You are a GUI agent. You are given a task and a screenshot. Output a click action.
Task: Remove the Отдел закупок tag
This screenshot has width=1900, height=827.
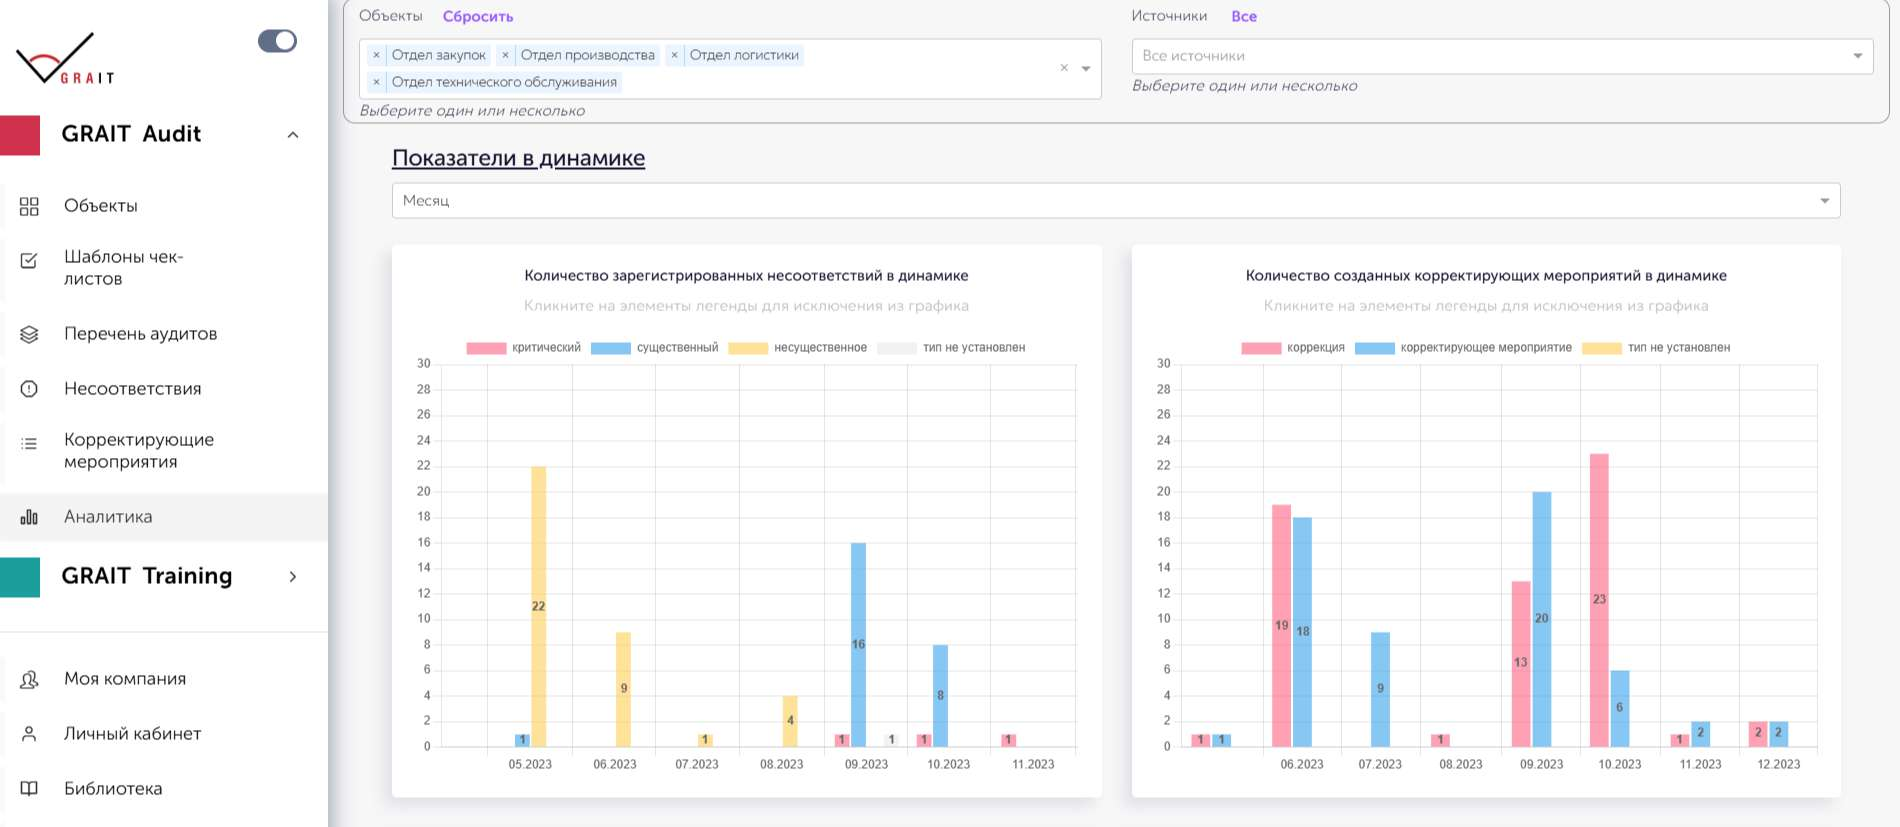tap(376, 55)
